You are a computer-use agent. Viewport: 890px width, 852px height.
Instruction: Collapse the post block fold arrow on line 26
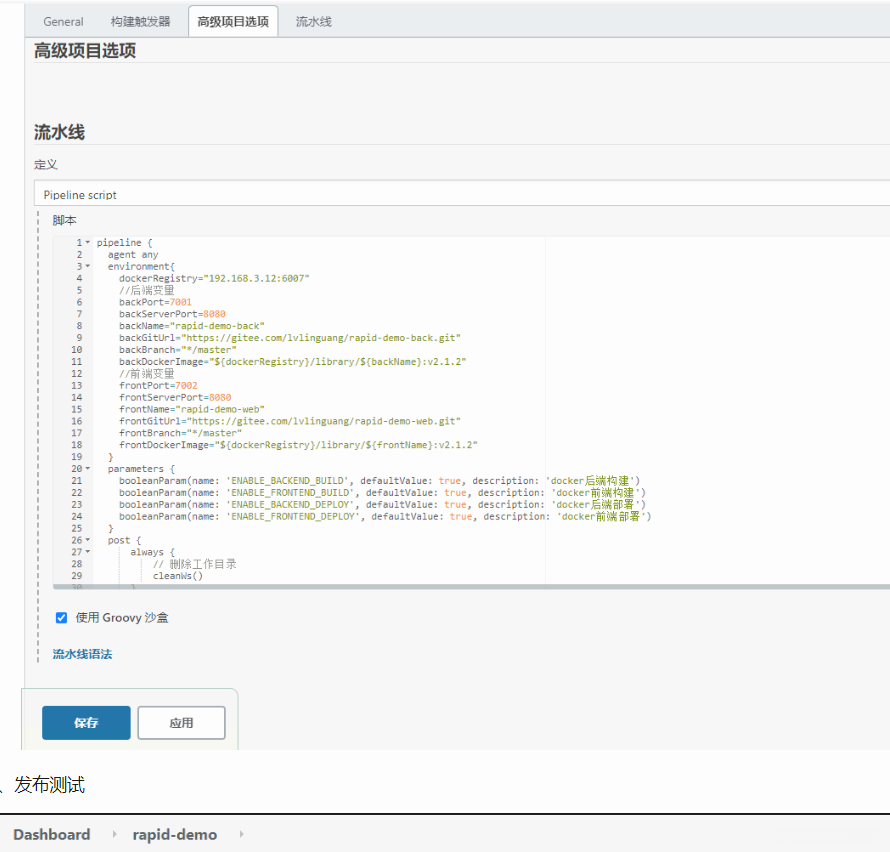88,540
